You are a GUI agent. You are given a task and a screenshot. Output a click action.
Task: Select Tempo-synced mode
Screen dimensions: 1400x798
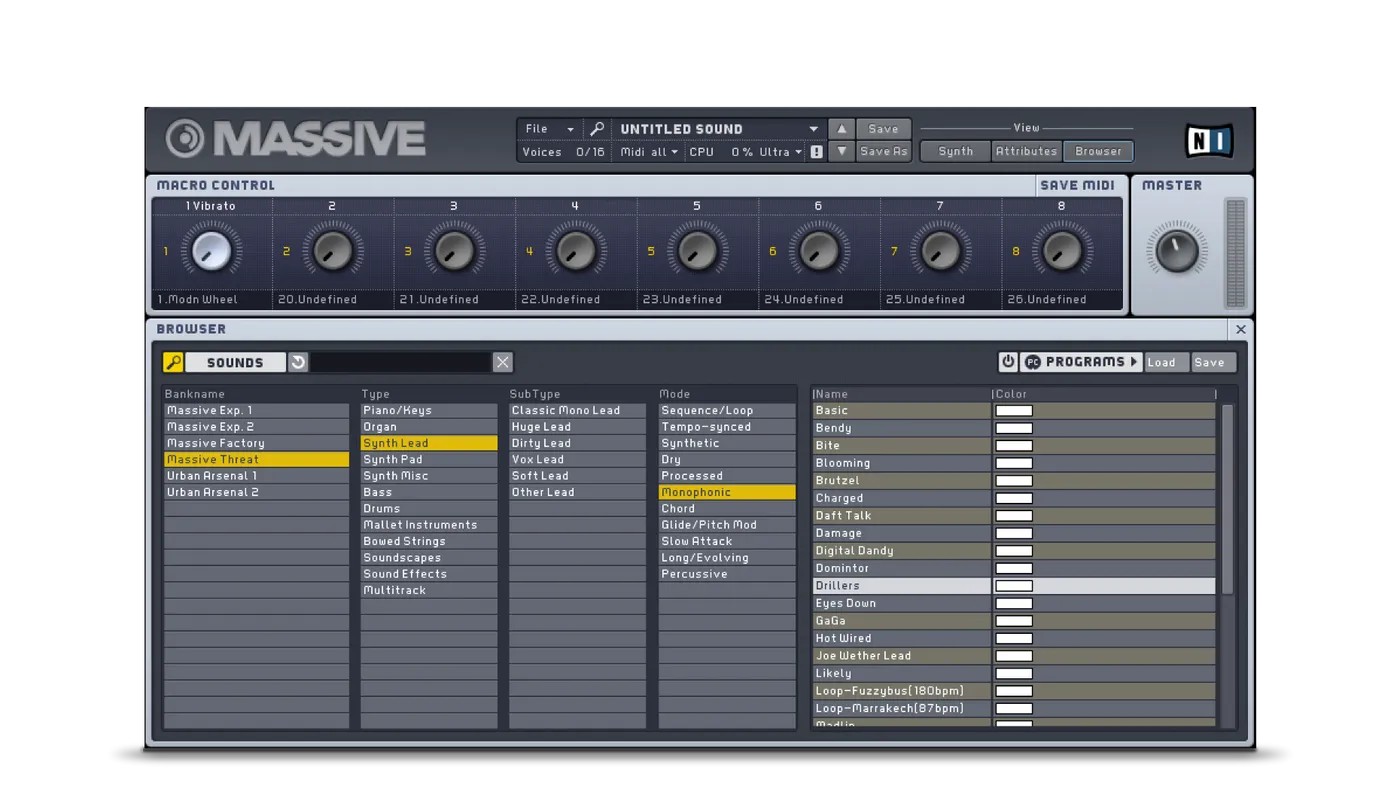727,427
